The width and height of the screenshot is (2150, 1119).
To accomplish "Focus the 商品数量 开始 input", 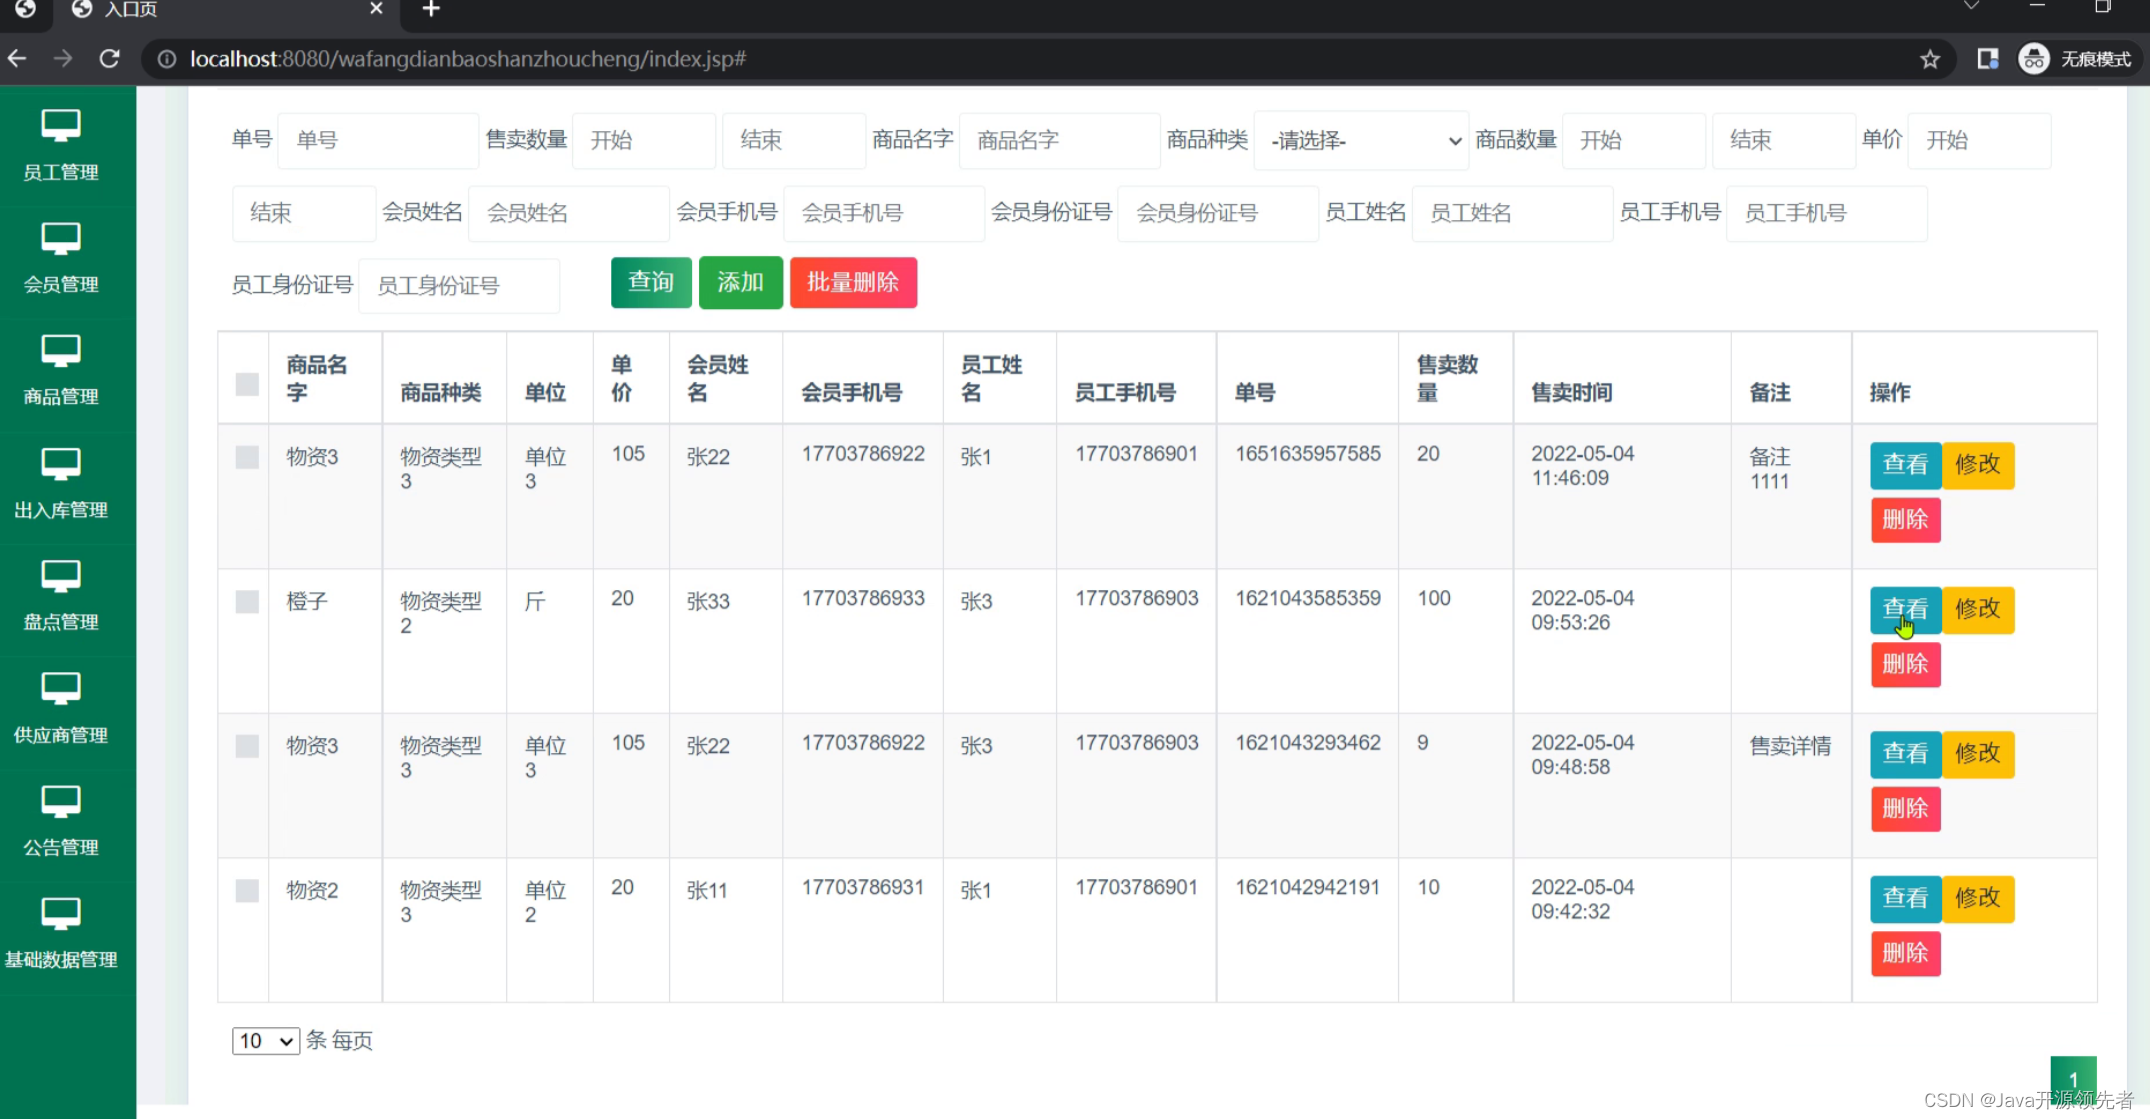I will (1633, 141).
